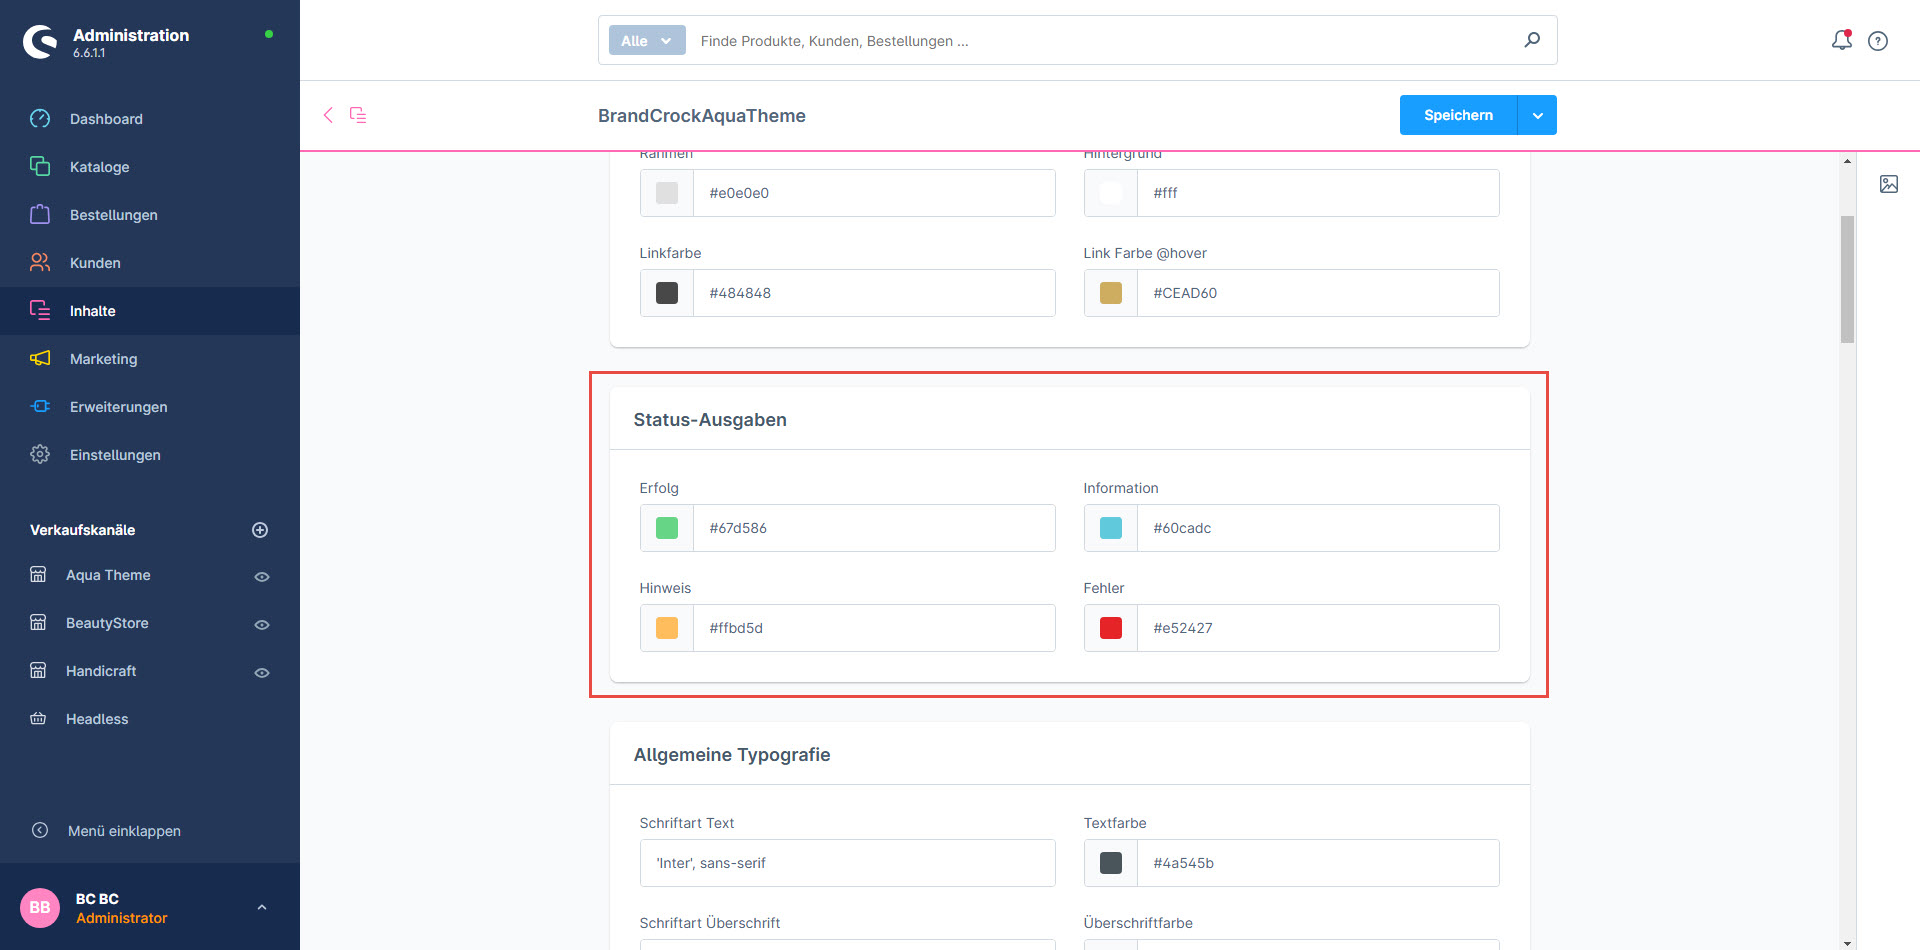Go back using the left arrow icon
Screen dimensions: 1920x950
coord(328,115)
